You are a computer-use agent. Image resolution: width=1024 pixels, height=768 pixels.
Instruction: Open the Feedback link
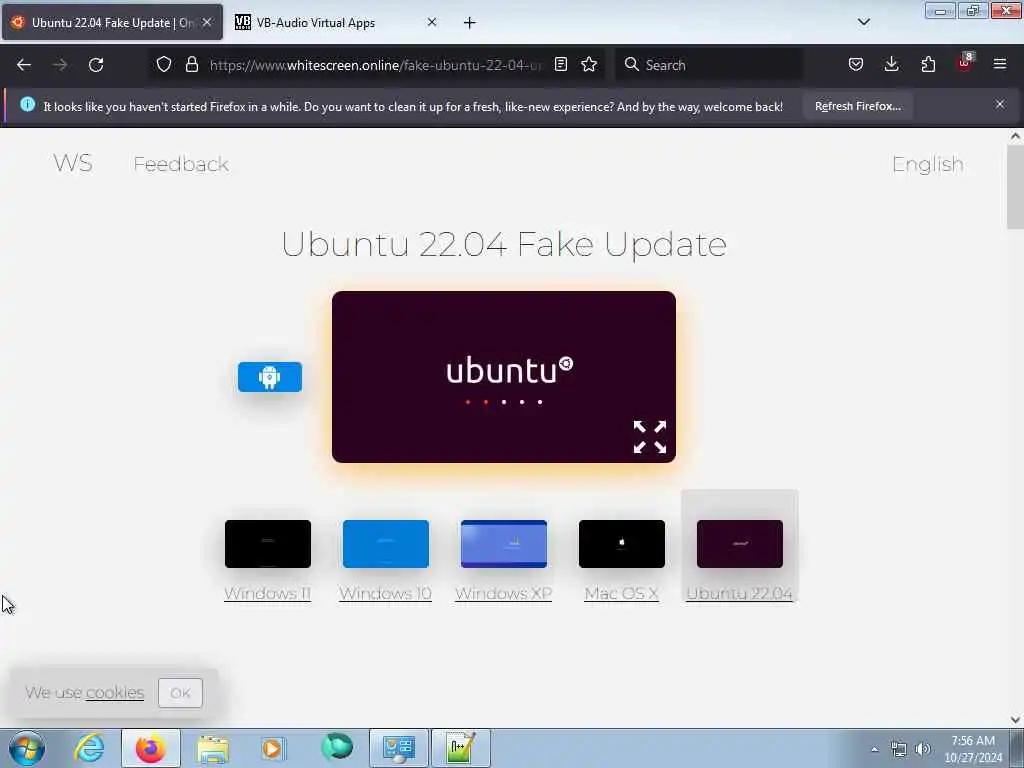(x=181, y=164)
